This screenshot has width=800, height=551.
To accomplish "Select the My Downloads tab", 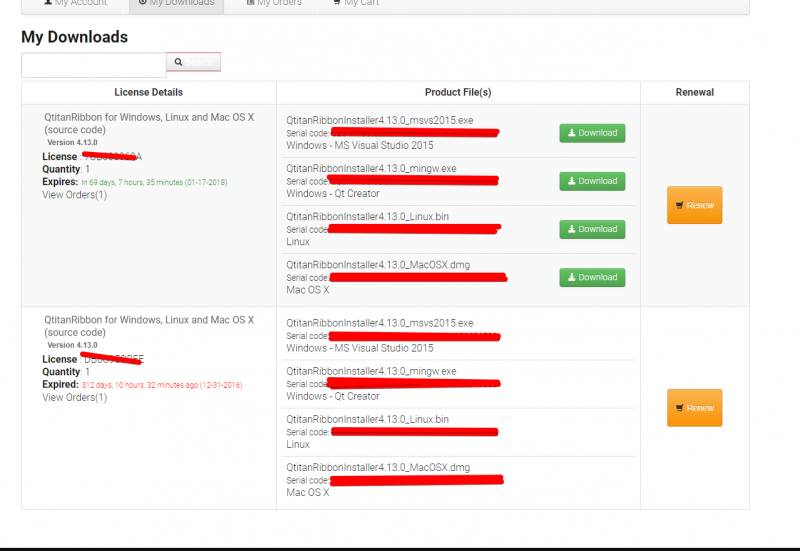I will pos(176,4).
